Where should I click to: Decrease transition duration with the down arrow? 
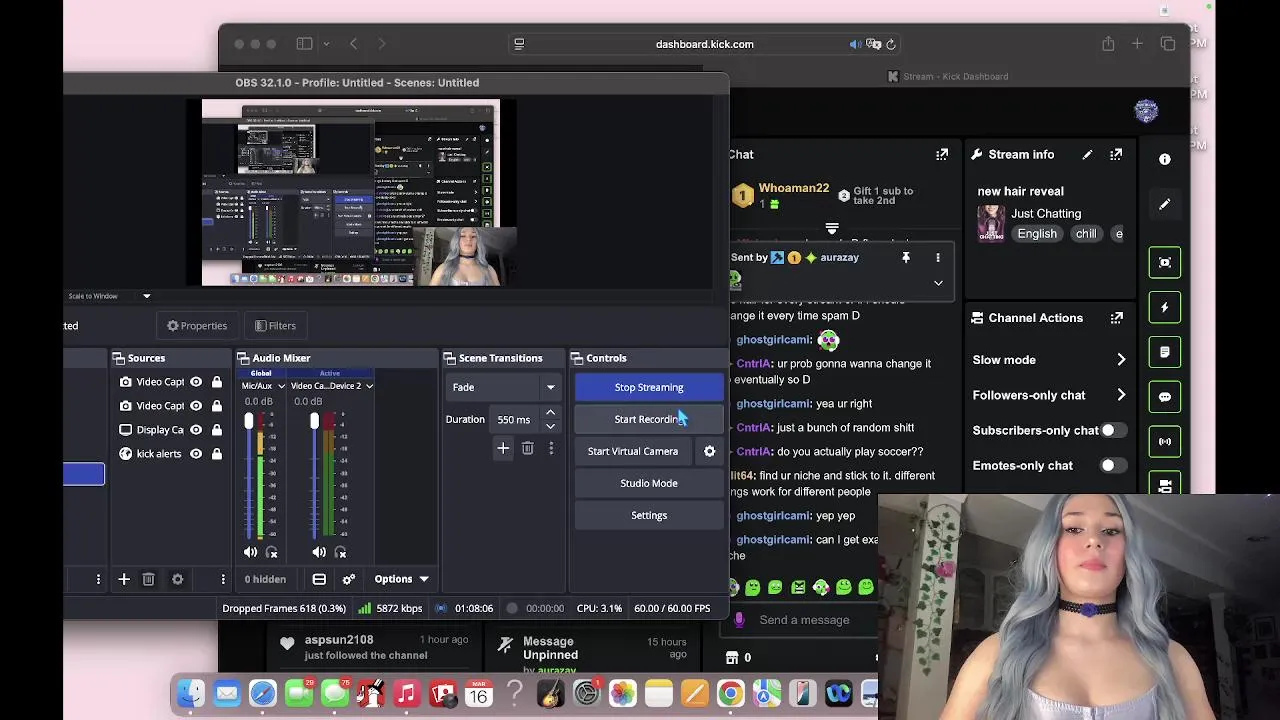click(x=550, y=426)
